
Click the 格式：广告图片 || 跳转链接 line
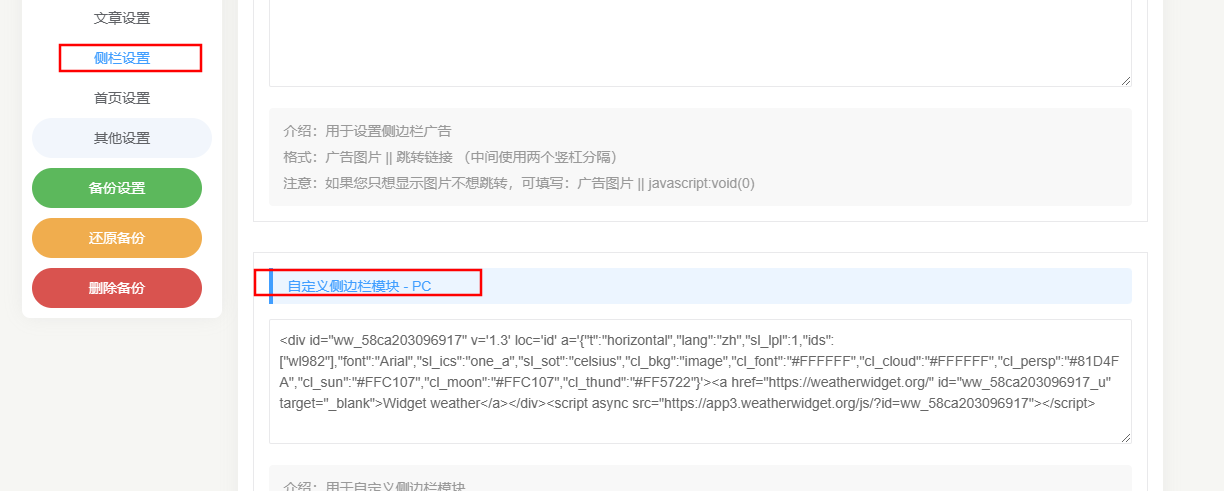click(450, 157)
